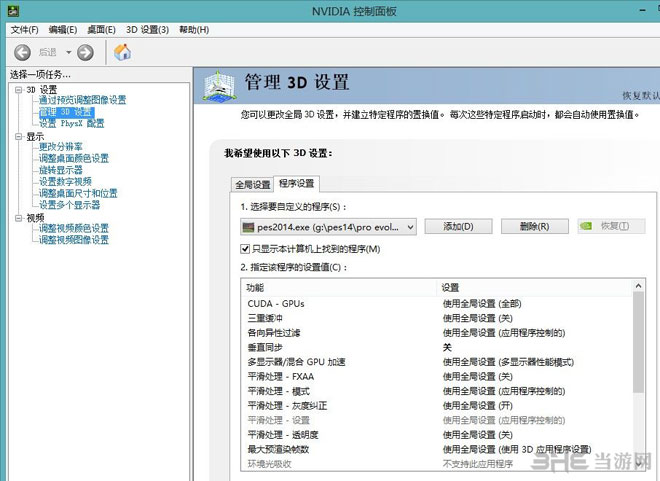The width and height of the screenshot is (660, 481).
Task: Open 调整桌面颜色设置 page
Action: [74, 158]
